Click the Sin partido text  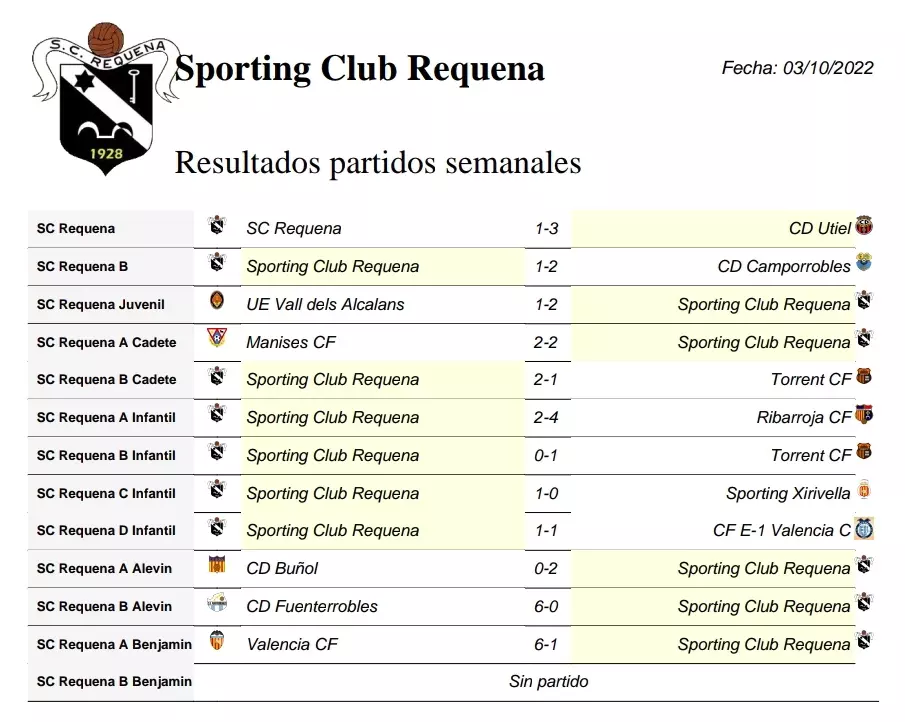click(x=549, y=682)
